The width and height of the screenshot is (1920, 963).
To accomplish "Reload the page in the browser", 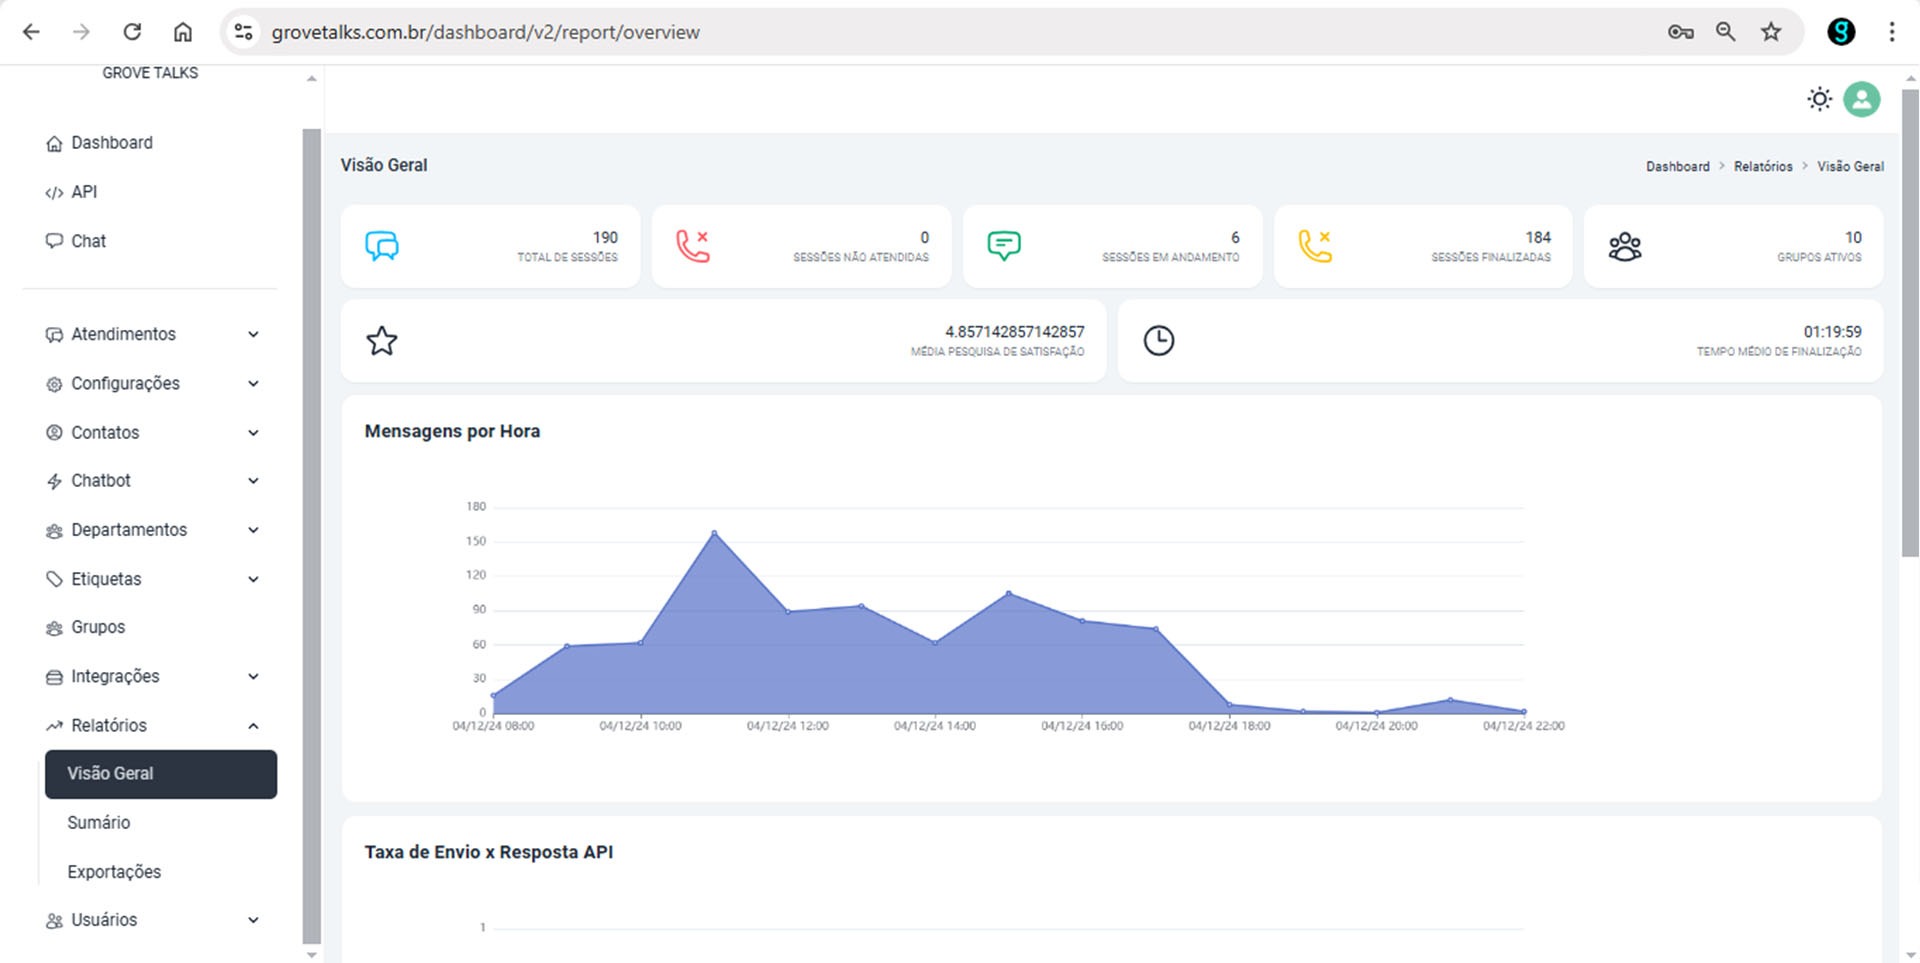I will (132, 32).
